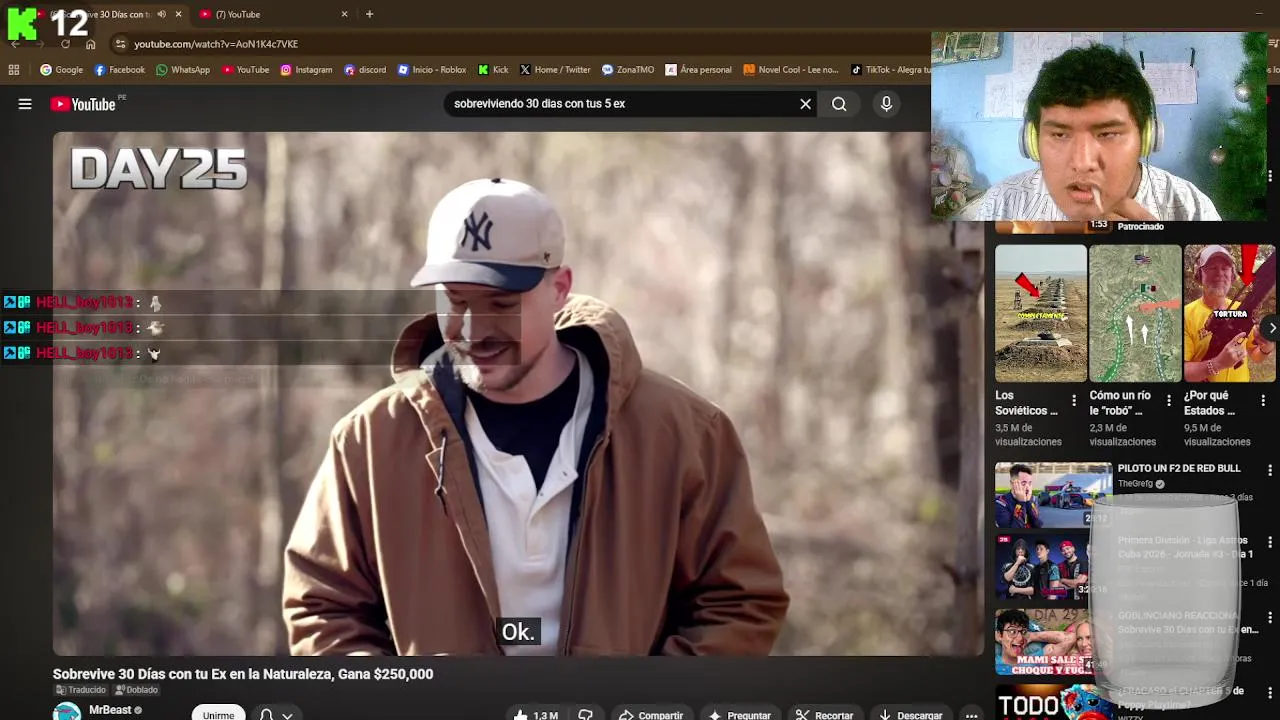Open options for Primera División video
The image size is (1280, 720).
coord(1270,542)
